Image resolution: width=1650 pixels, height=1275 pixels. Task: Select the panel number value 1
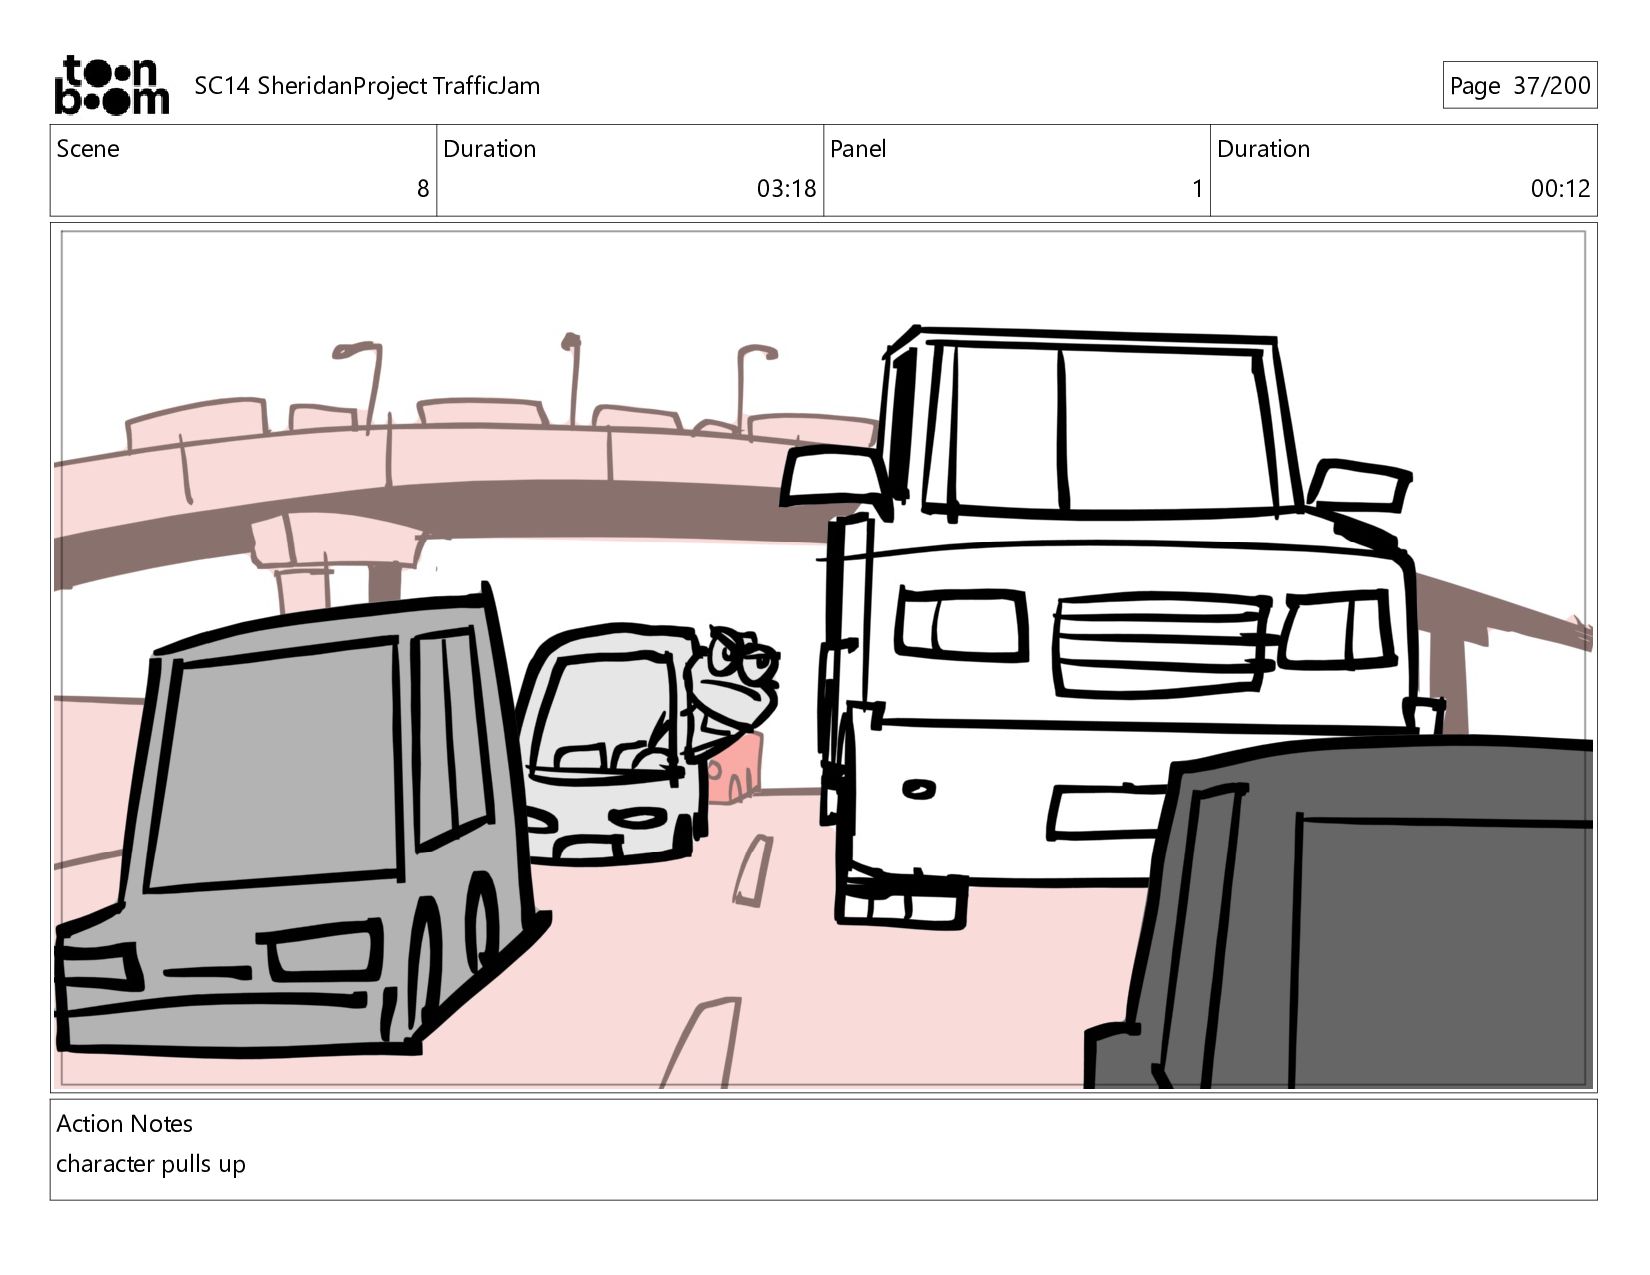point(1197,189)
